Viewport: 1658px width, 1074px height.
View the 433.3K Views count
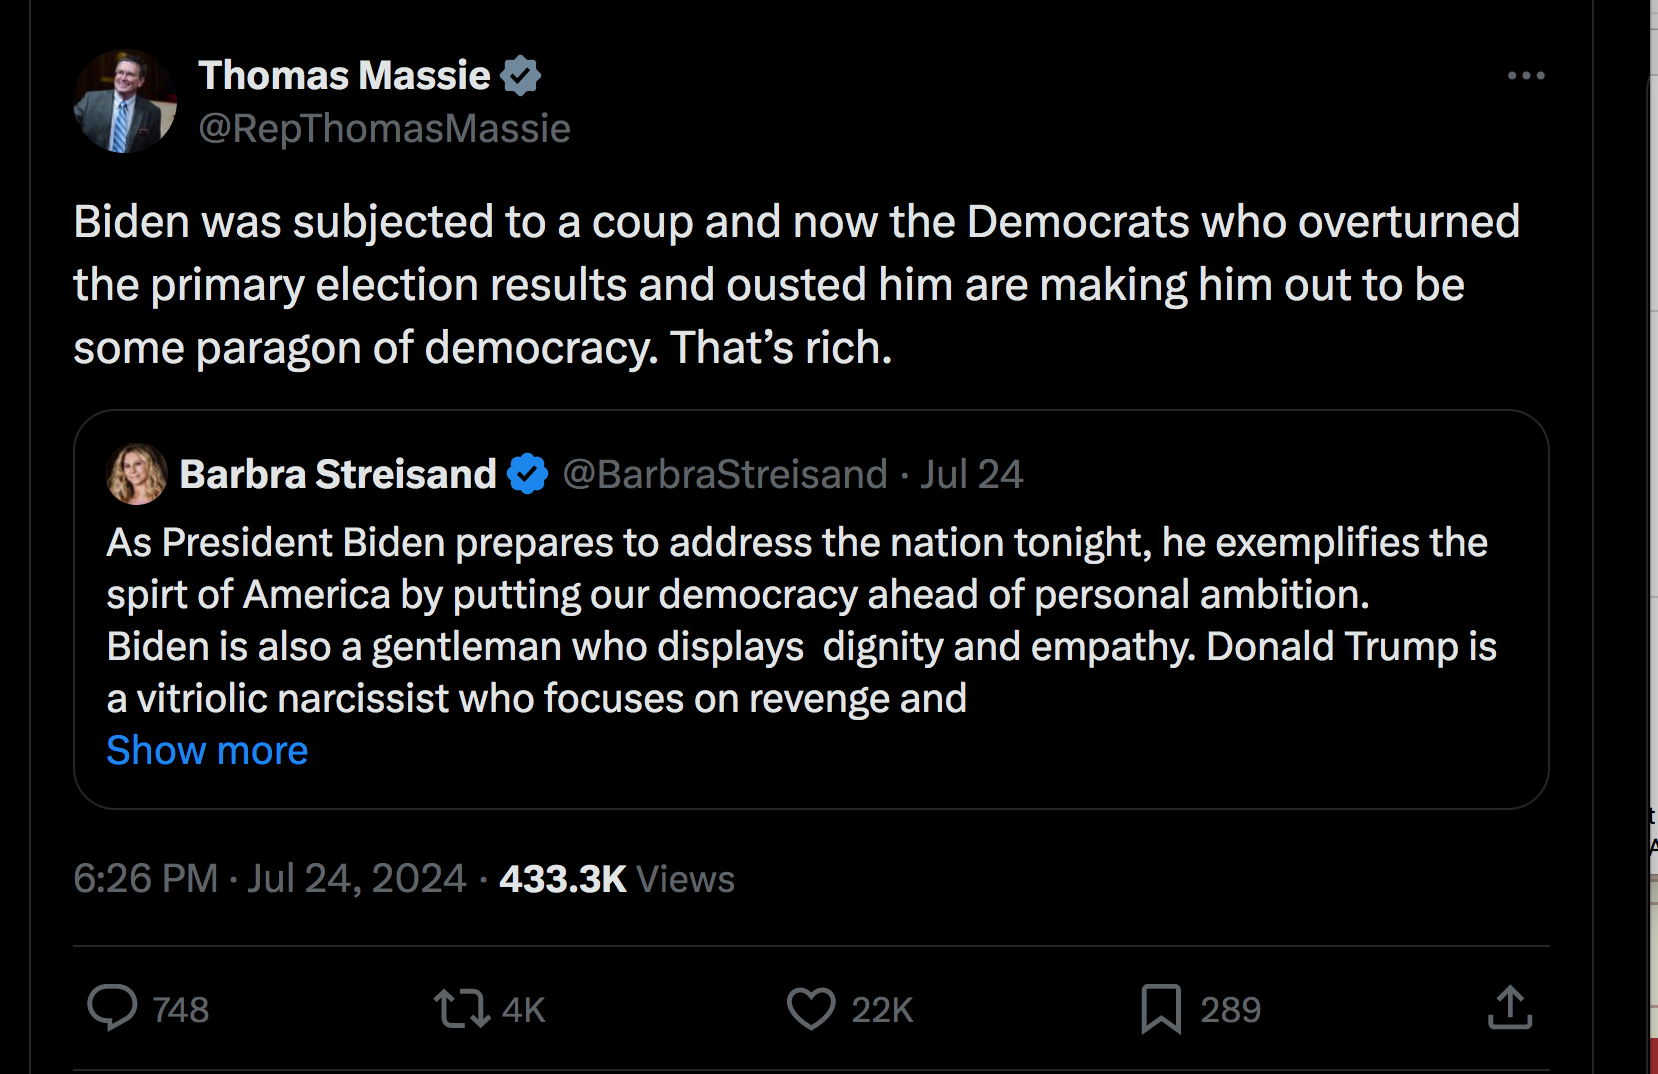(617, 879)
